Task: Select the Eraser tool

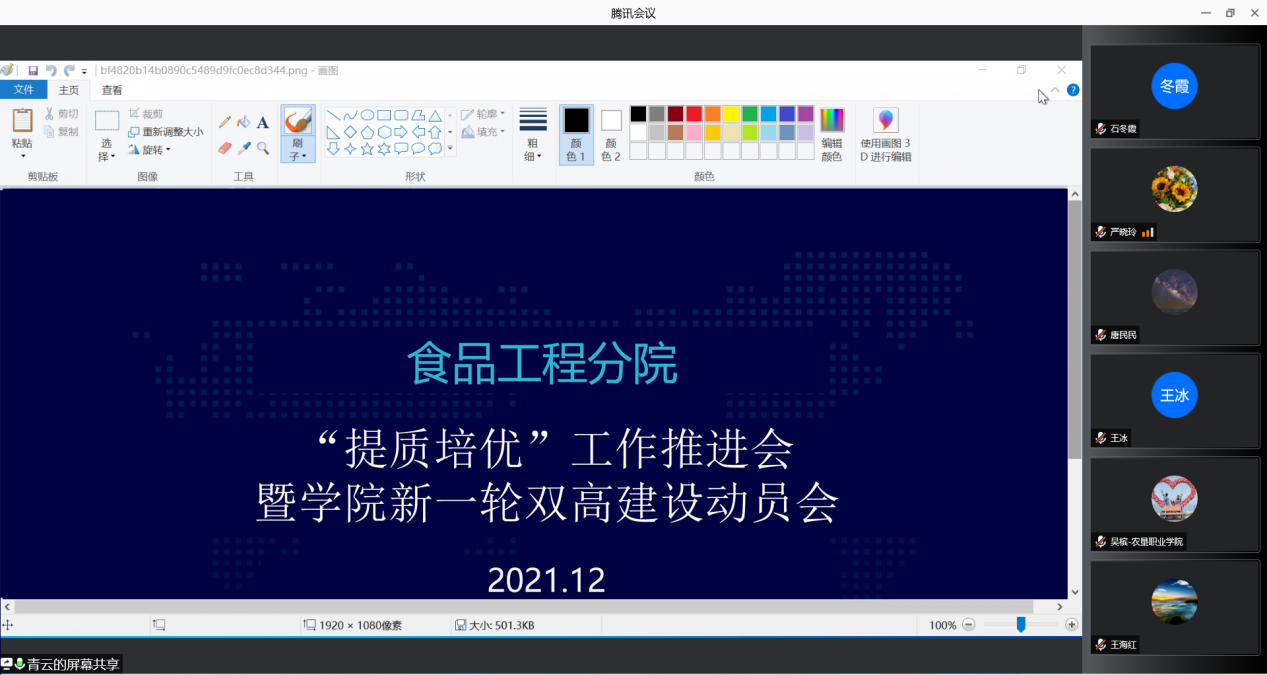Action: [x=225, y=148]
